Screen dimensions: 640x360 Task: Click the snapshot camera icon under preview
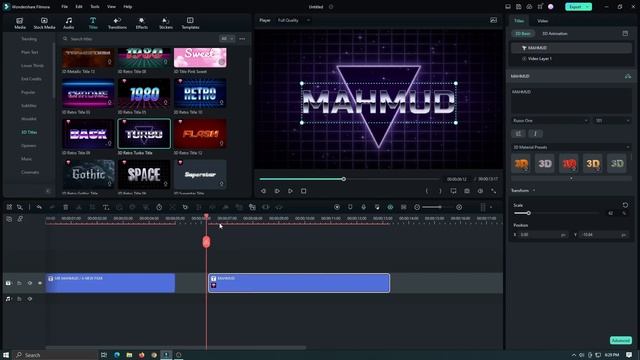(467, 191)
